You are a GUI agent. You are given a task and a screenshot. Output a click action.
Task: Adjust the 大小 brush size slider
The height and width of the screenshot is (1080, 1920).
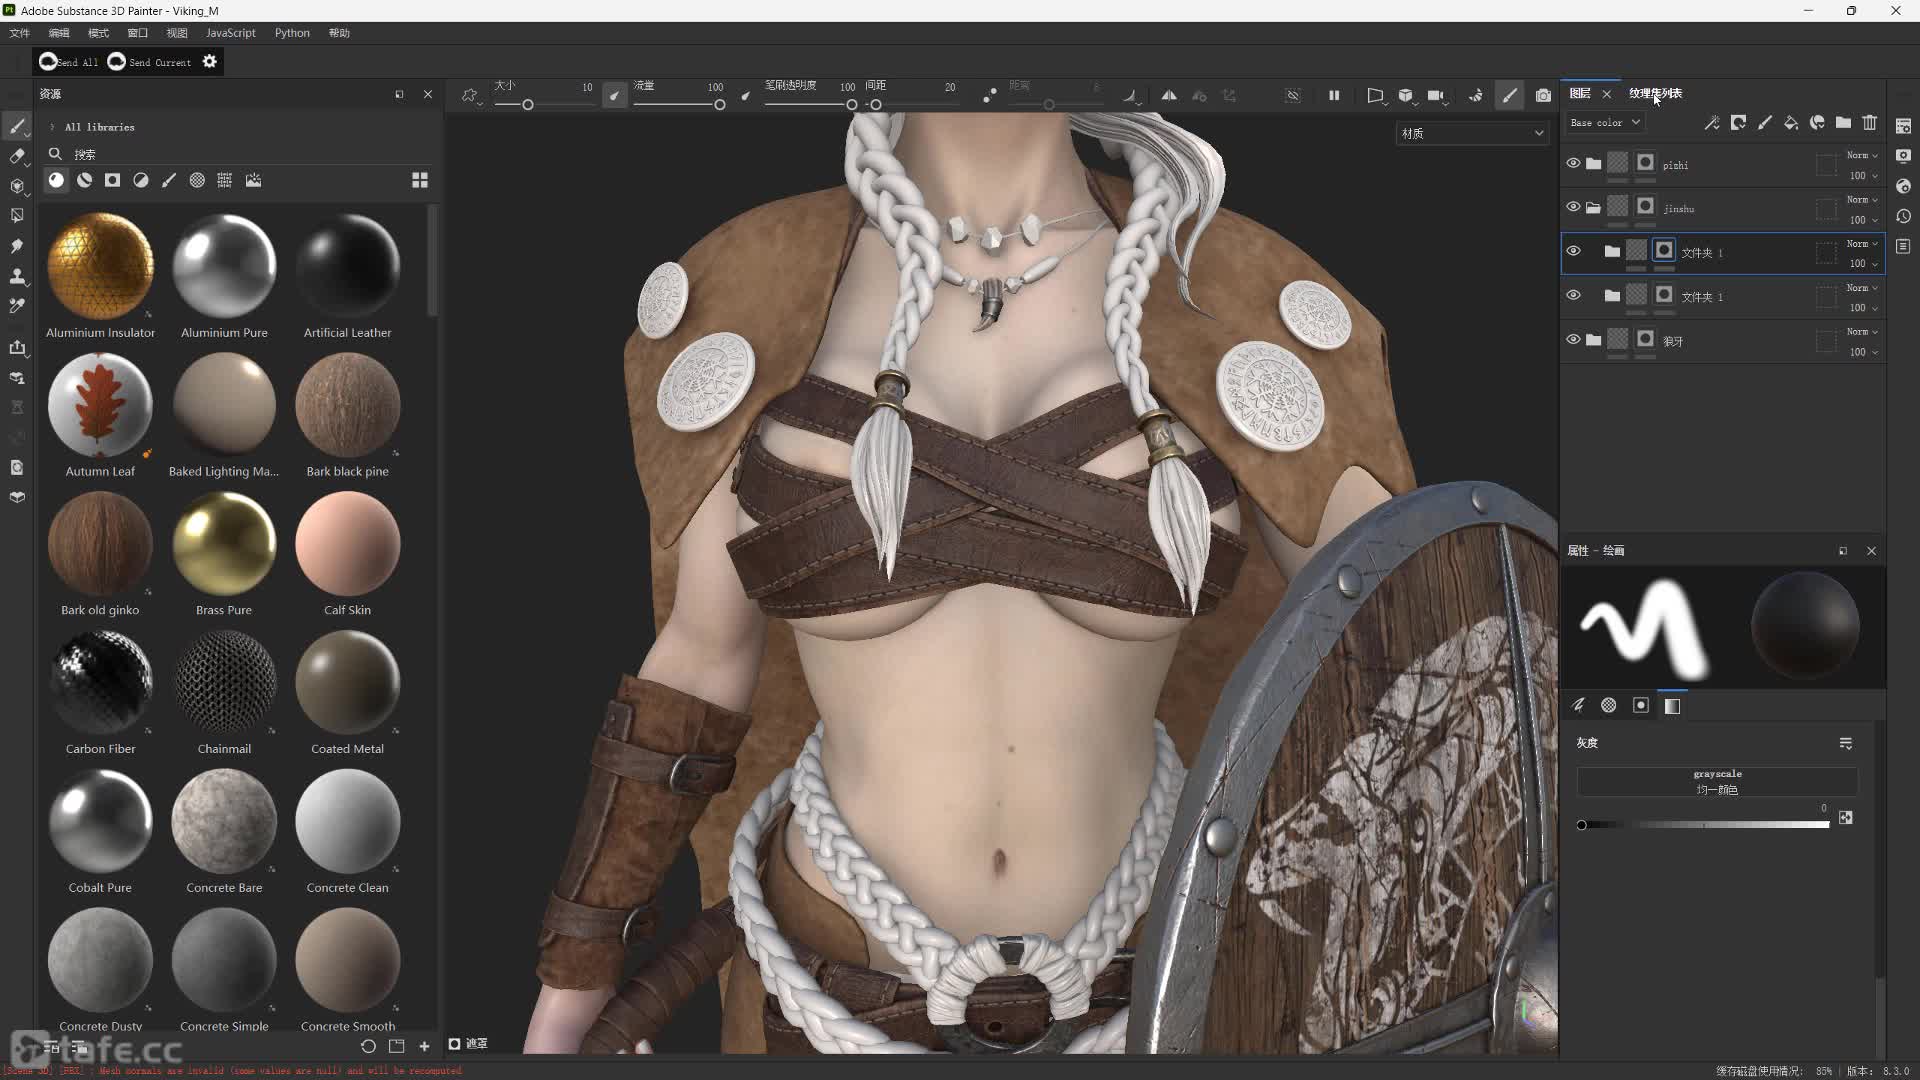point(545,105)
